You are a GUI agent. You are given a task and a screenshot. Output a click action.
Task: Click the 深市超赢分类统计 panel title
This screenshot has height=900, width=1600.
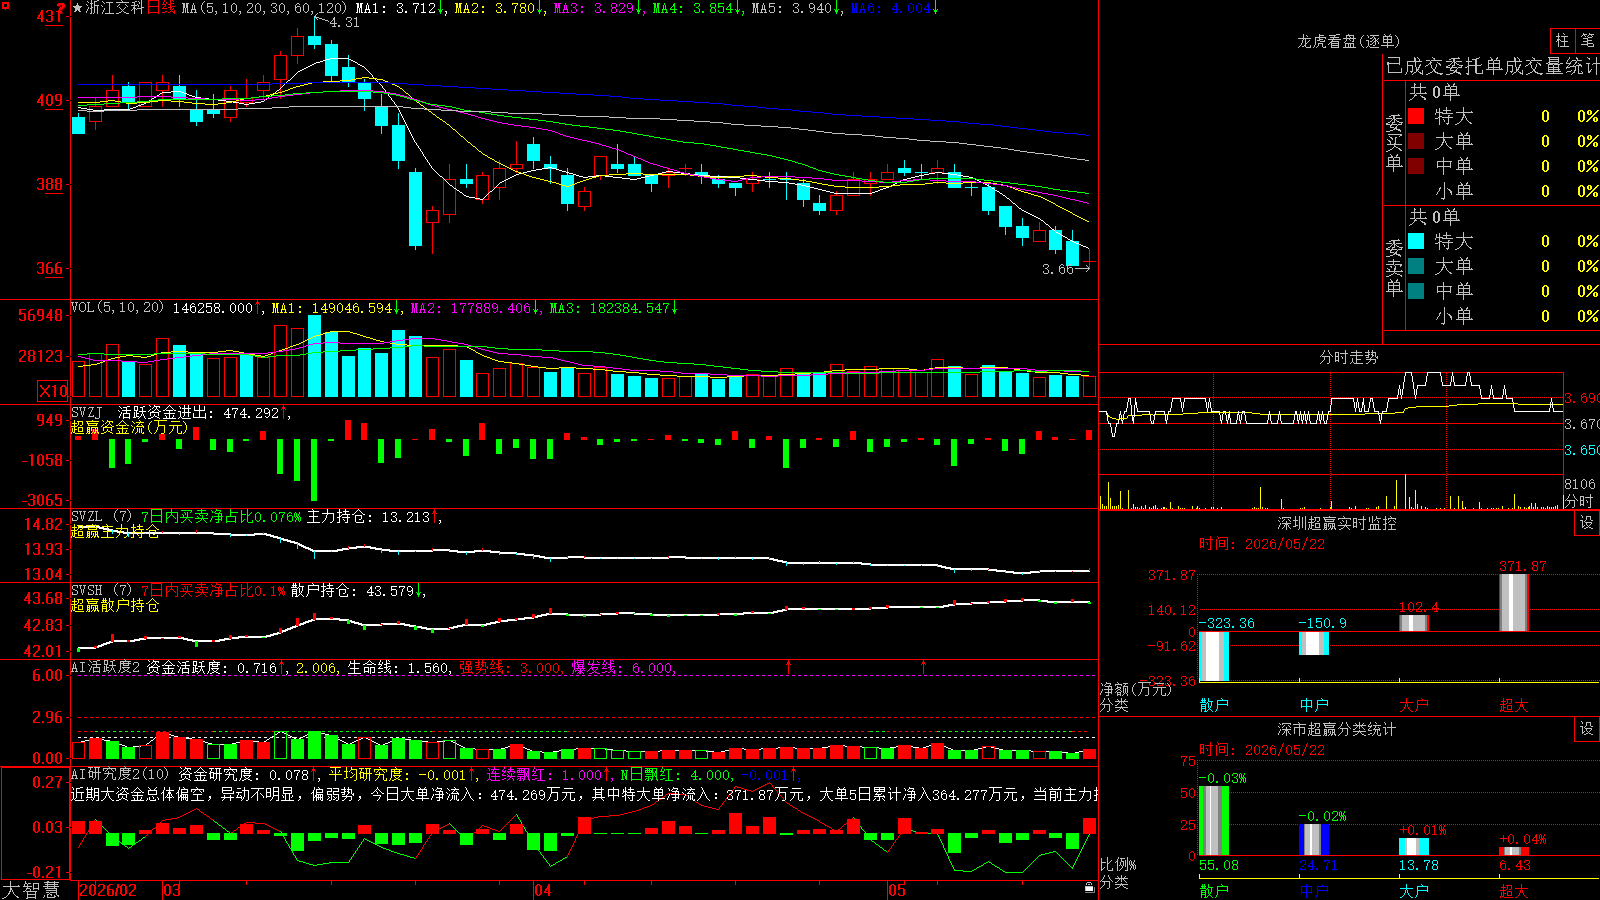(x=1337, y=729)
